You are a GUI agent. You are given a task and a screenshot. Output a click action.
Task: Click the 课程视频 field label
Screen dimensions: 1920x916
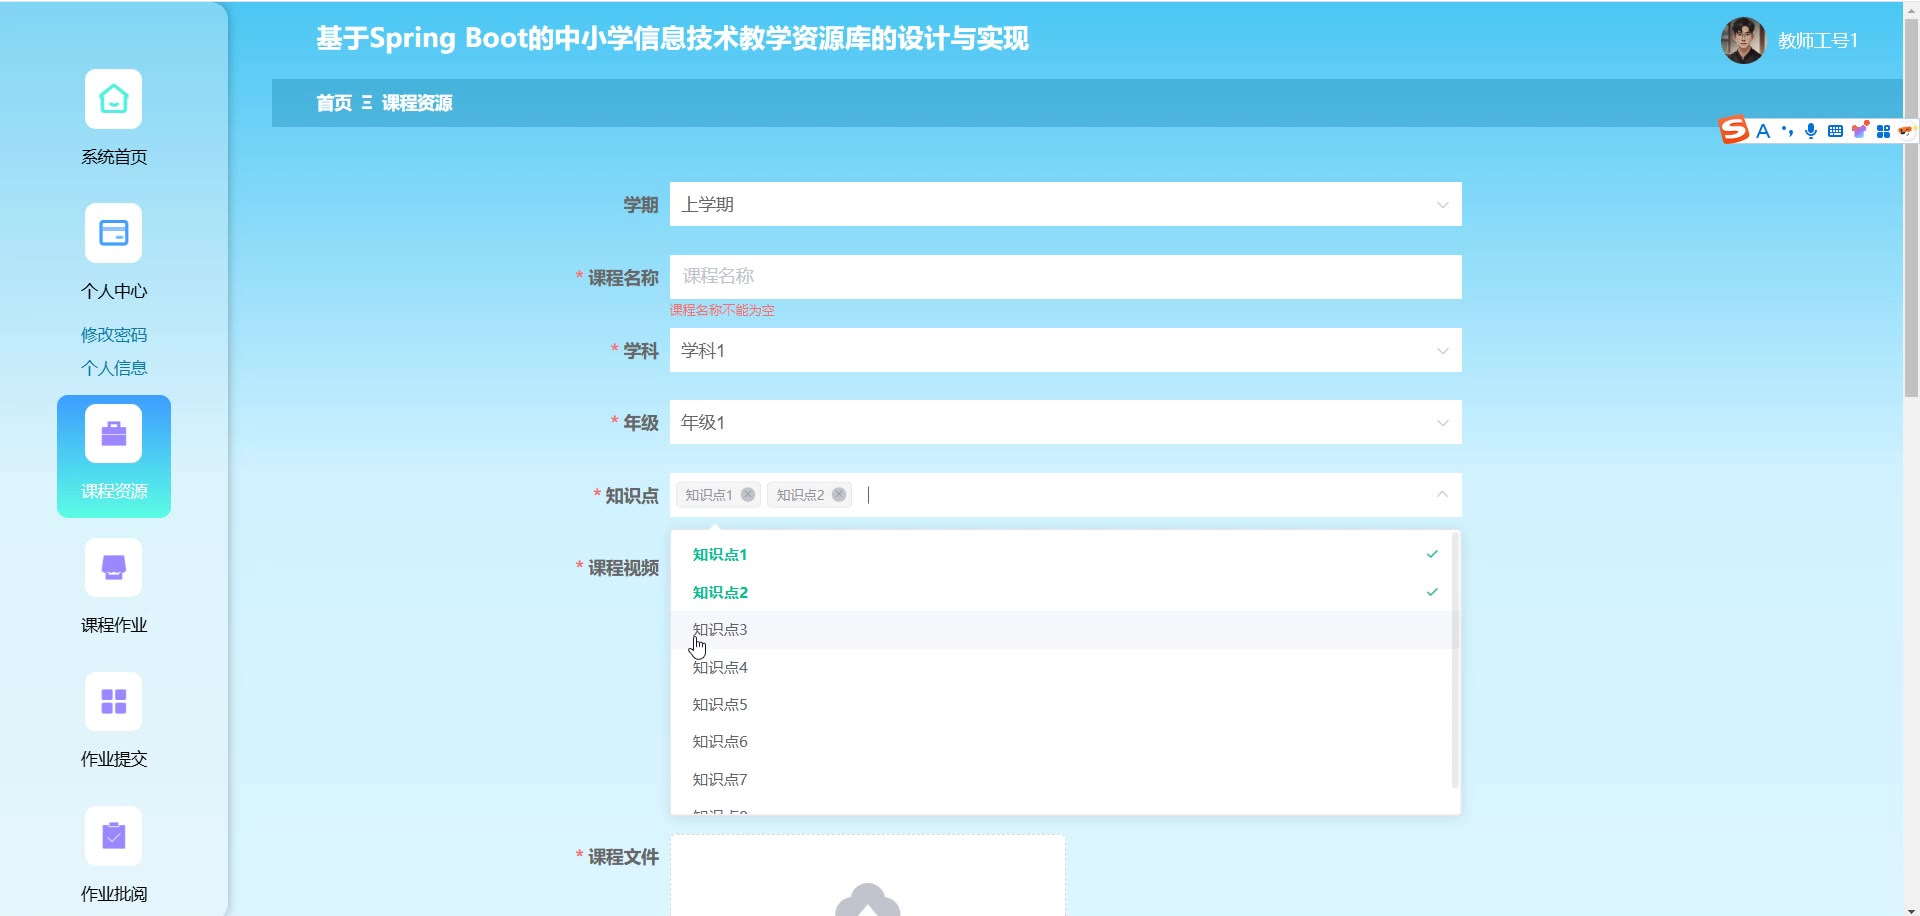(x=623, y=568)
